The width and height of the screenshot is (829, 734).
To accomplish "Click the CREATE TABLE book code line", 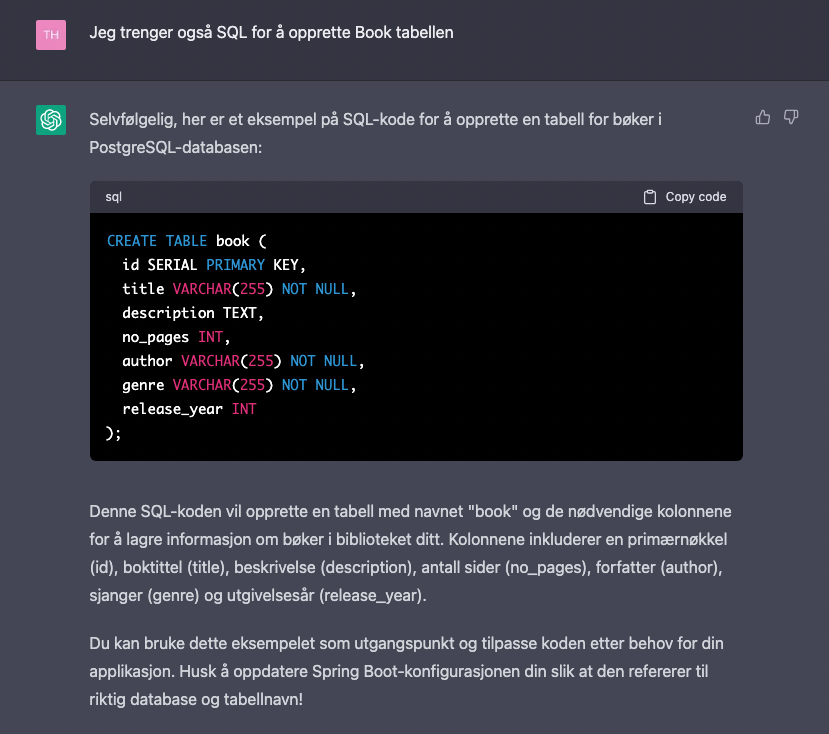I will coord(187,241).
